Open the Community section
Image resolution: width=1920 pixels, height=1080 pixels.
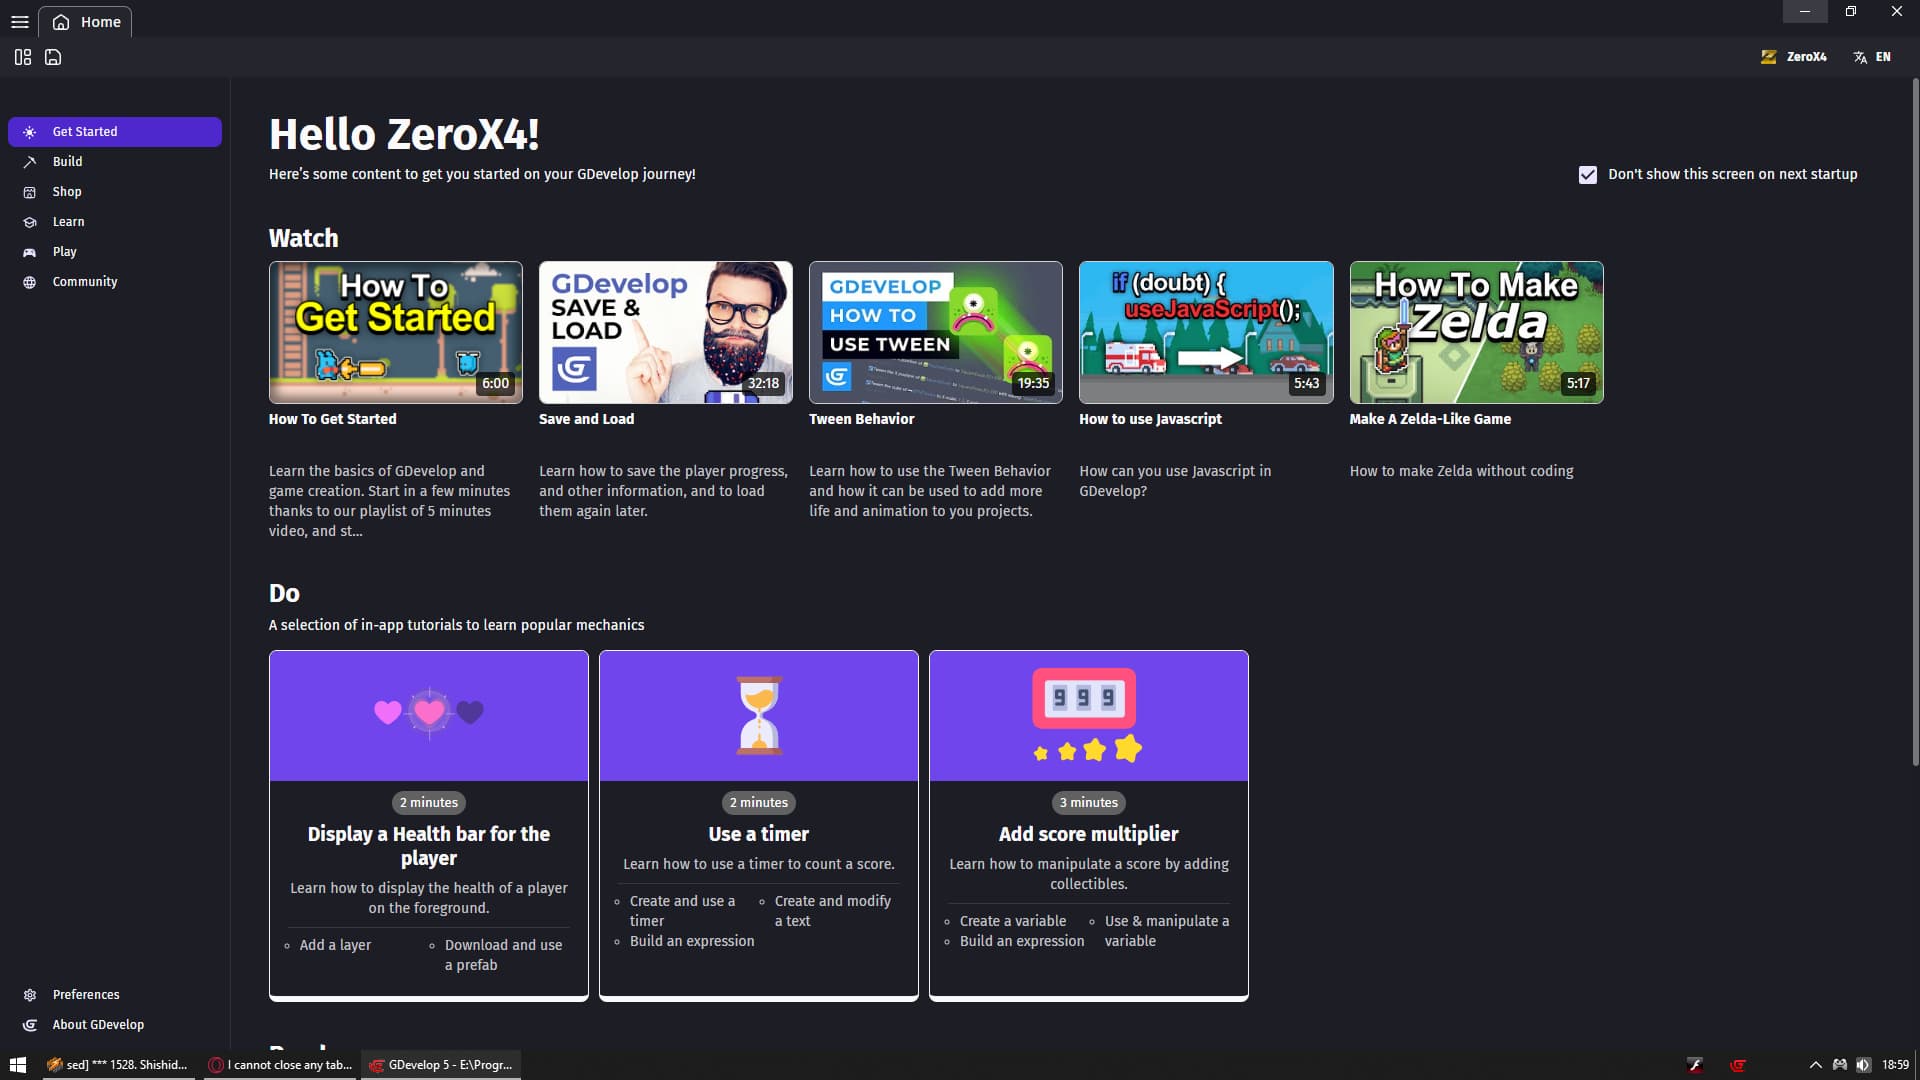[x=115, y=282]
